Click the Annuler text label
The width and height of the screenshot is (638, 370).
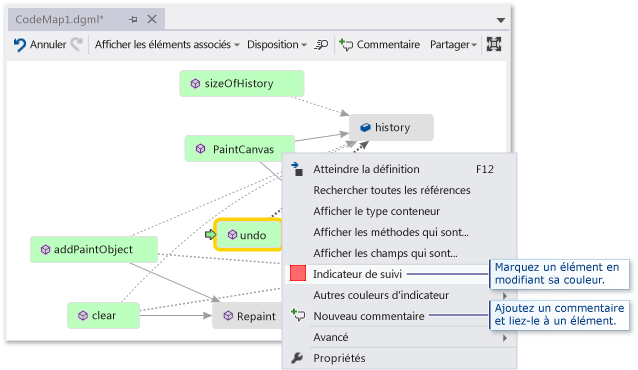(x=48, y=44)
